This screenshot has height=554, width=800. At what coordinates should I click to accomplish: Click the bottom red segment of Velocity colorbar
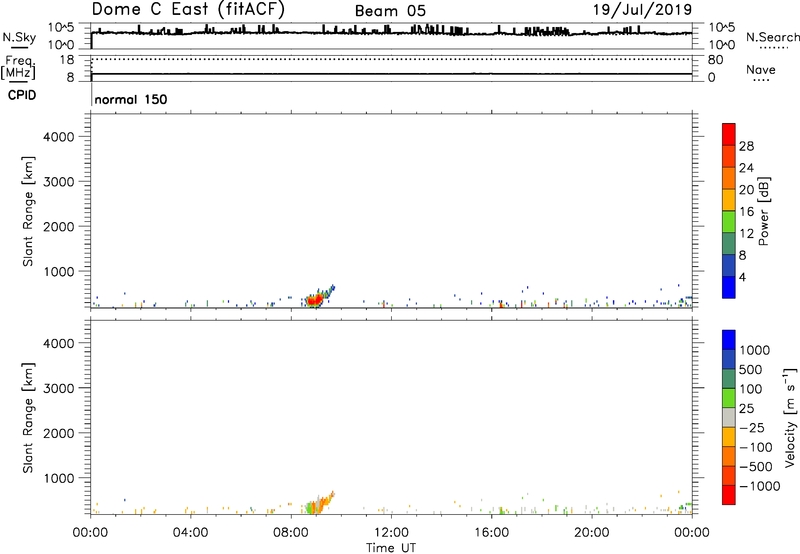[729, 495]
